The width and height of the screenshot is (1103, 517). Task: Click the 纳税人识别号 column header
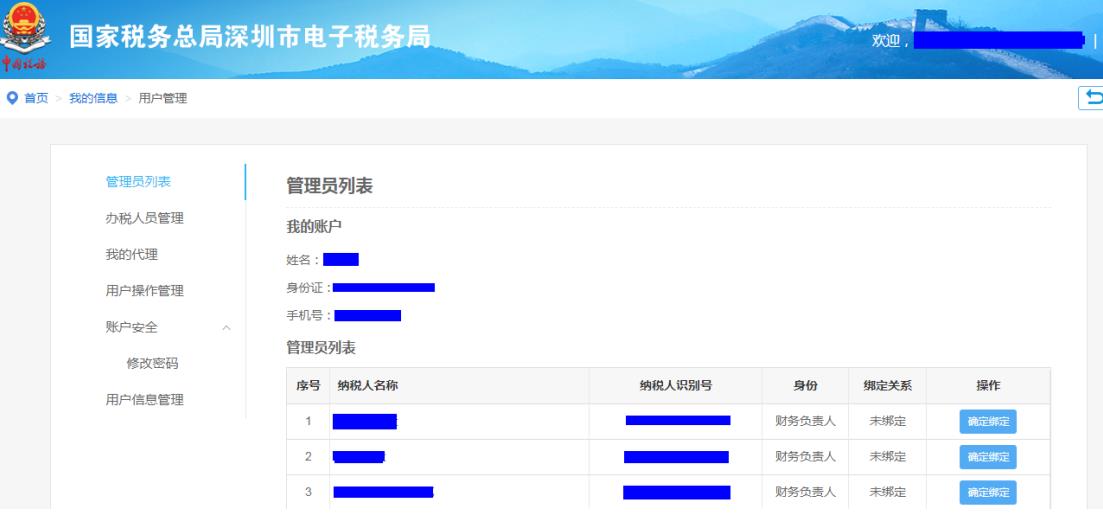tap(675, 386)
